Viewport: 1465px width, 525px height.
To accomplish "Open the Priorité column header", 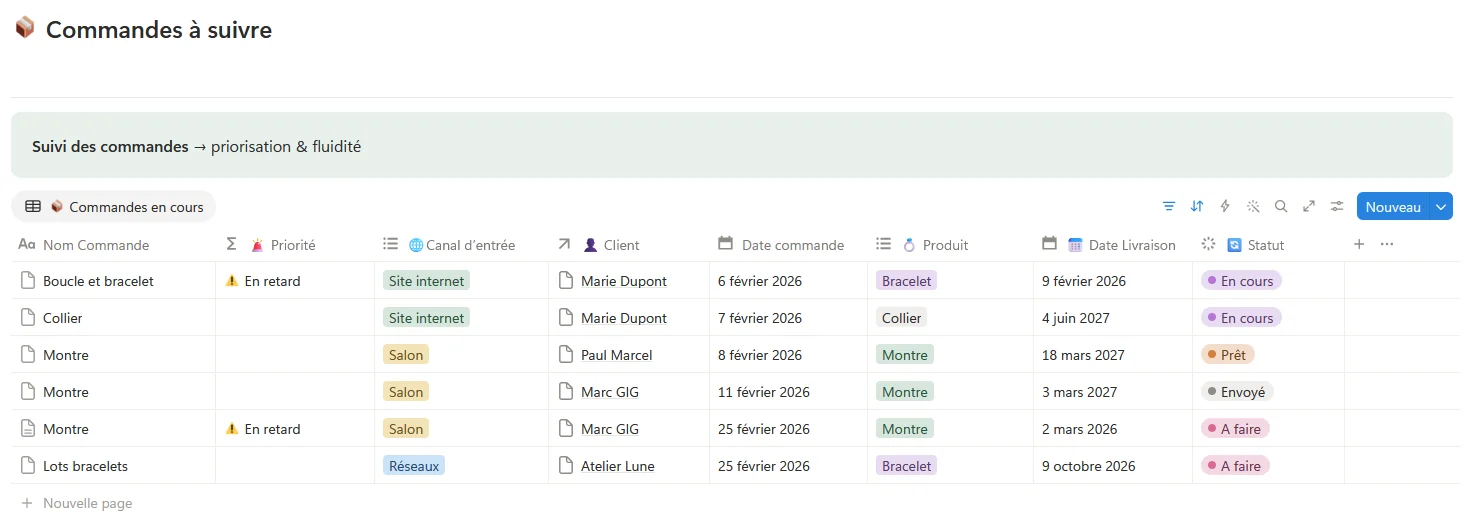I will [295, 245].
